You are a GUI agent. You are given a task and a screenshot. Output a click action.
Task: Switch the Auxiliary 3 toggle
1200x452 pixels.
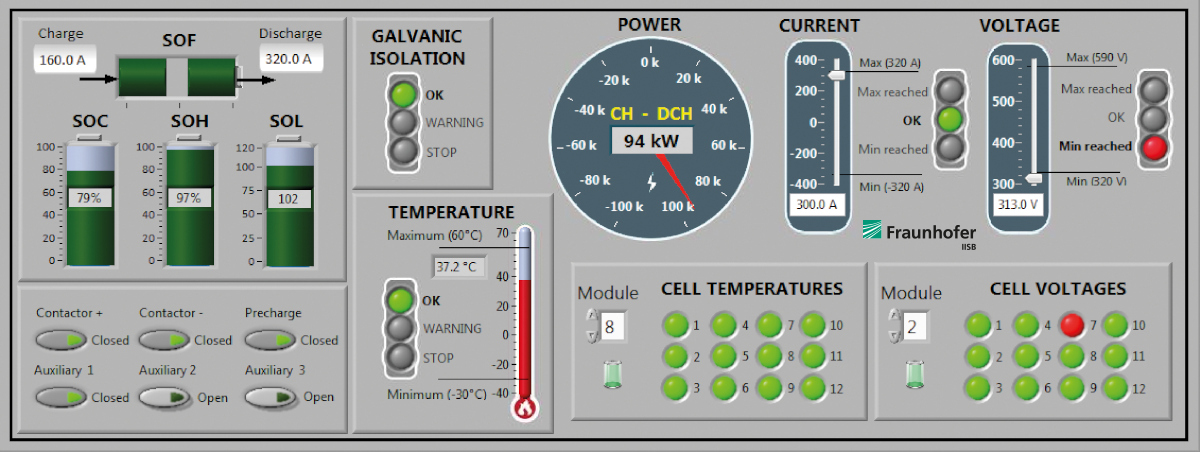(270, 397)
